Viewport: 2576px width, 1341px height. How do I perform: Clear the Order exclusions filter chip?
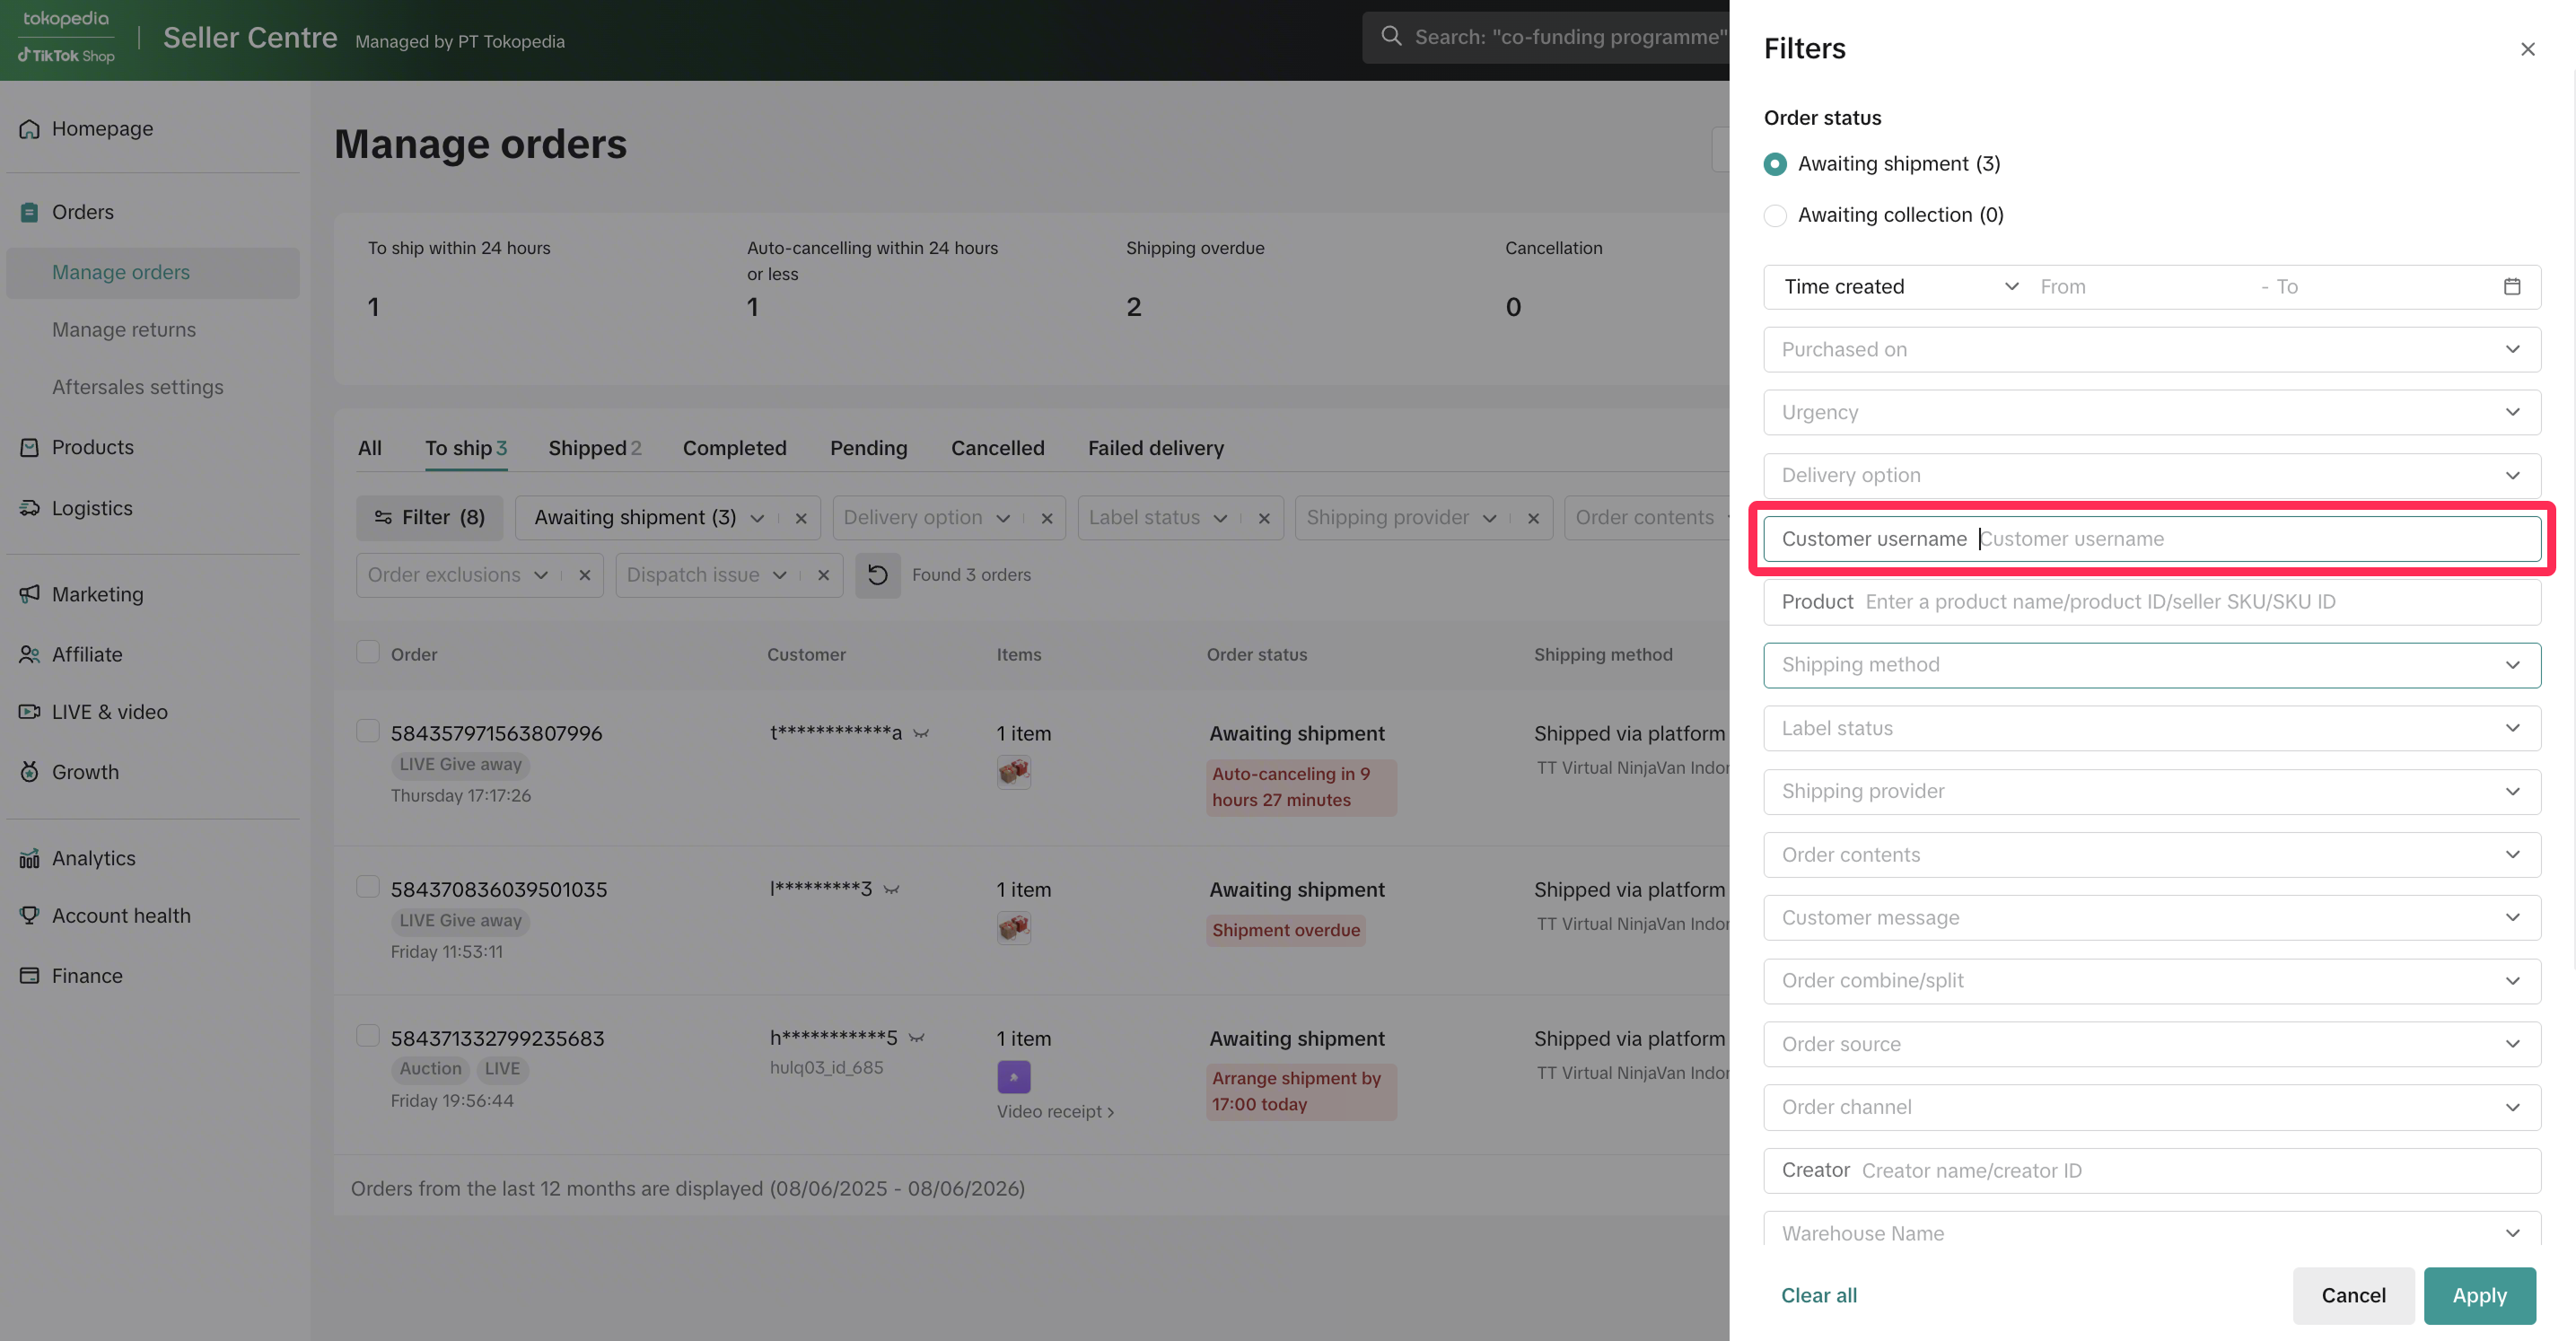pos(585,575)
